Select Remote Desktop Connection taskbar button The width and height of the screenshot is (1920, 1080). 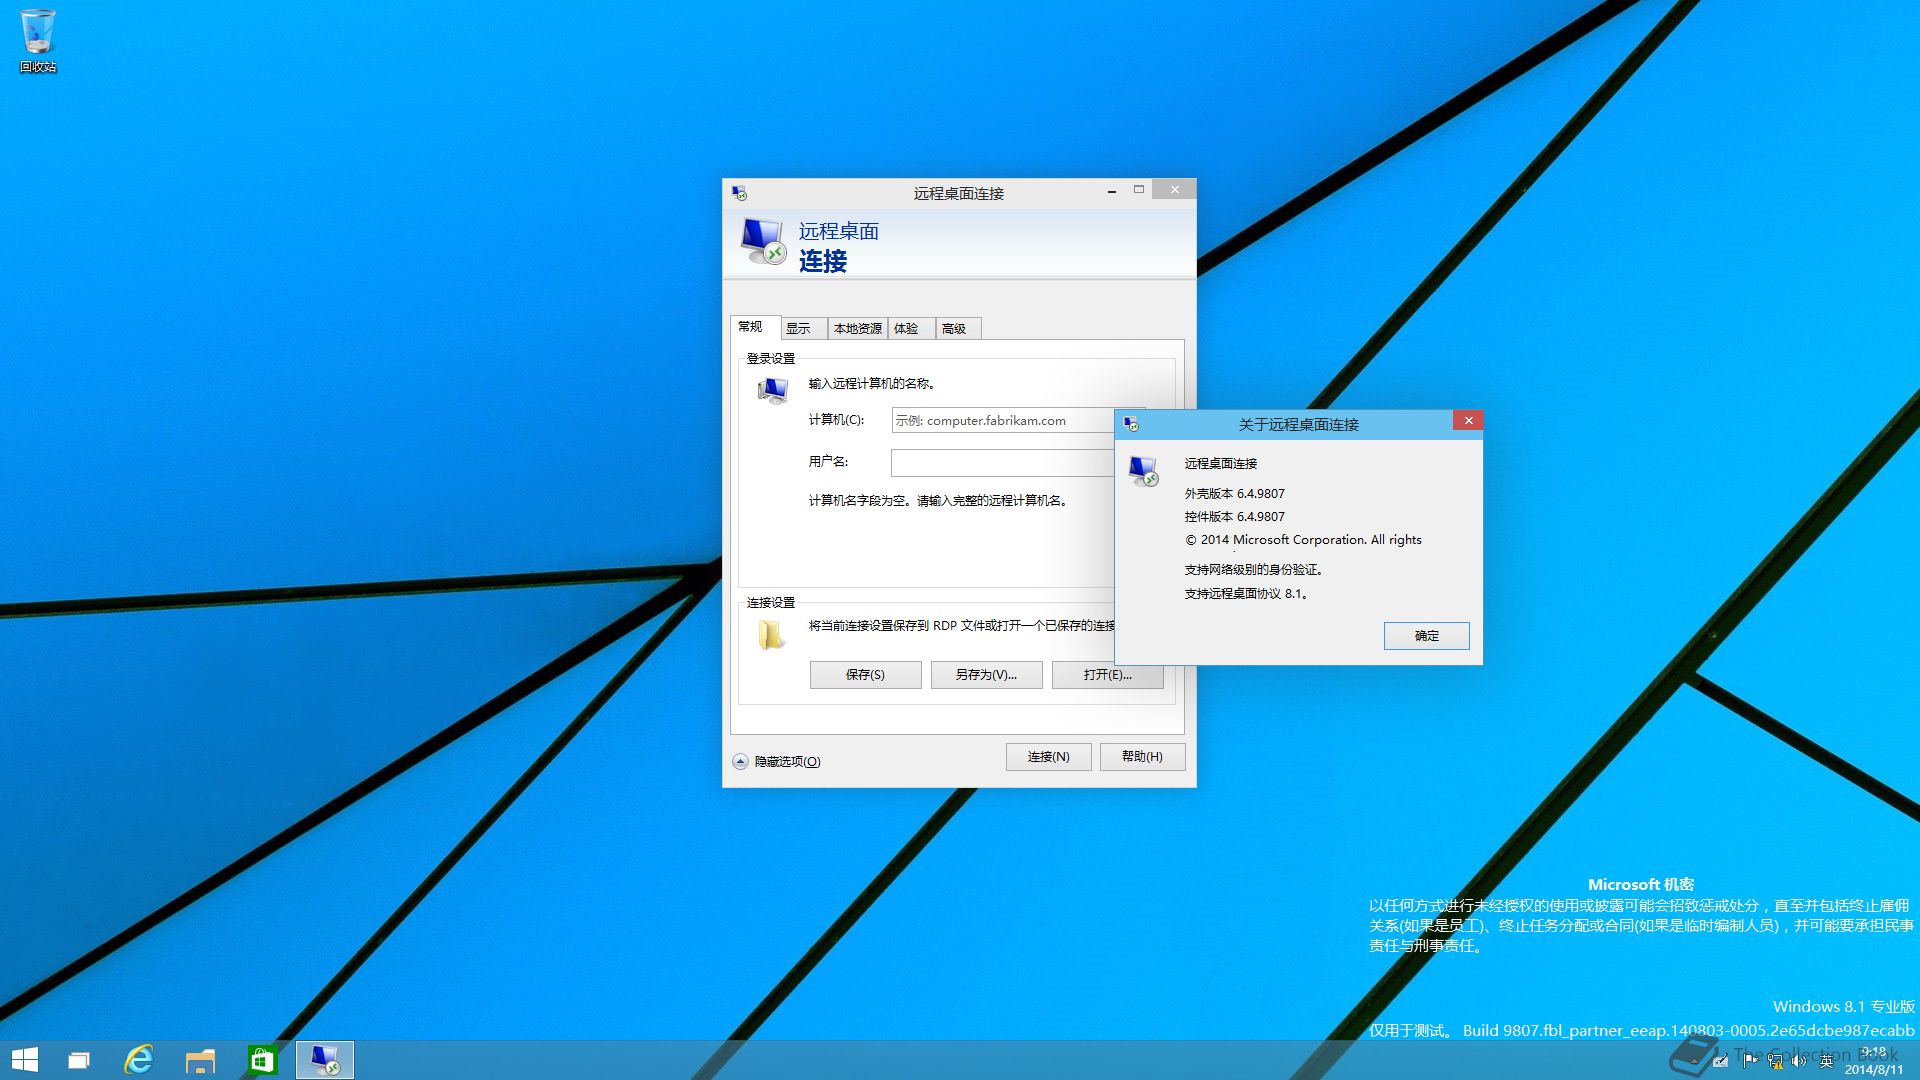tap(325, 1060)
